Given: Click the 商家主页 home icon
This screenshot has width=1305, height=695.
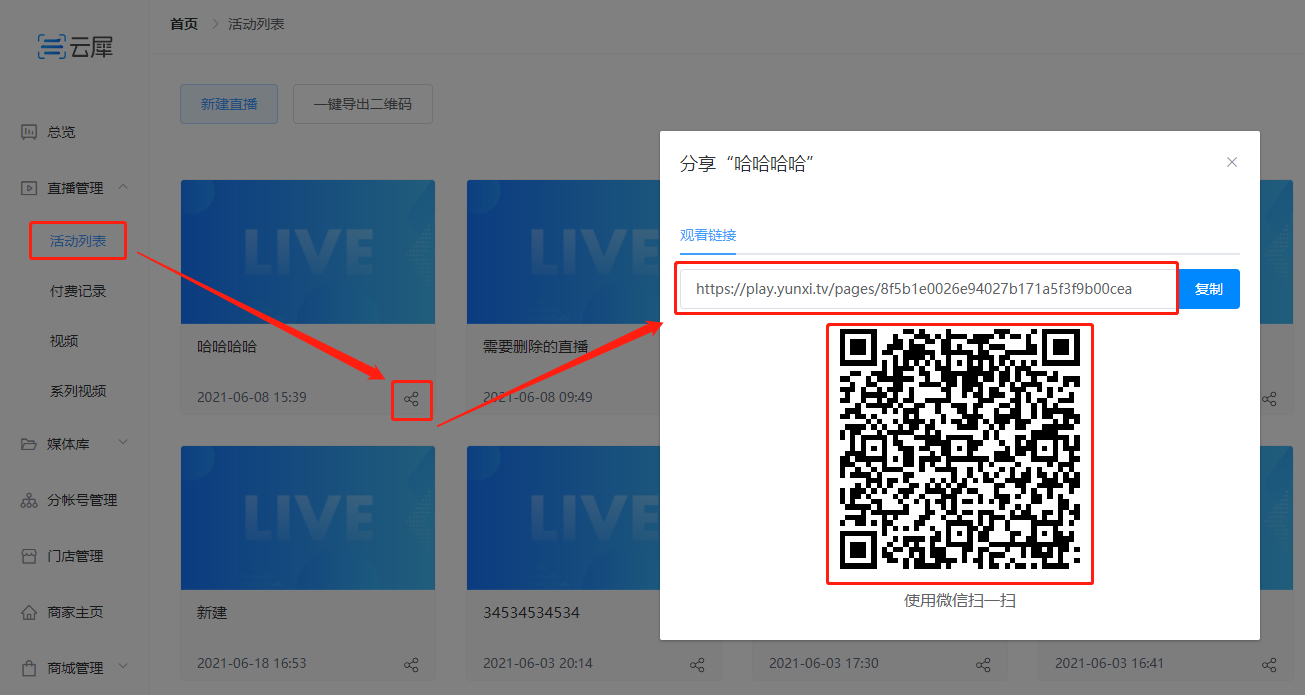Looking at the screenshot, I should pos(29,612).
